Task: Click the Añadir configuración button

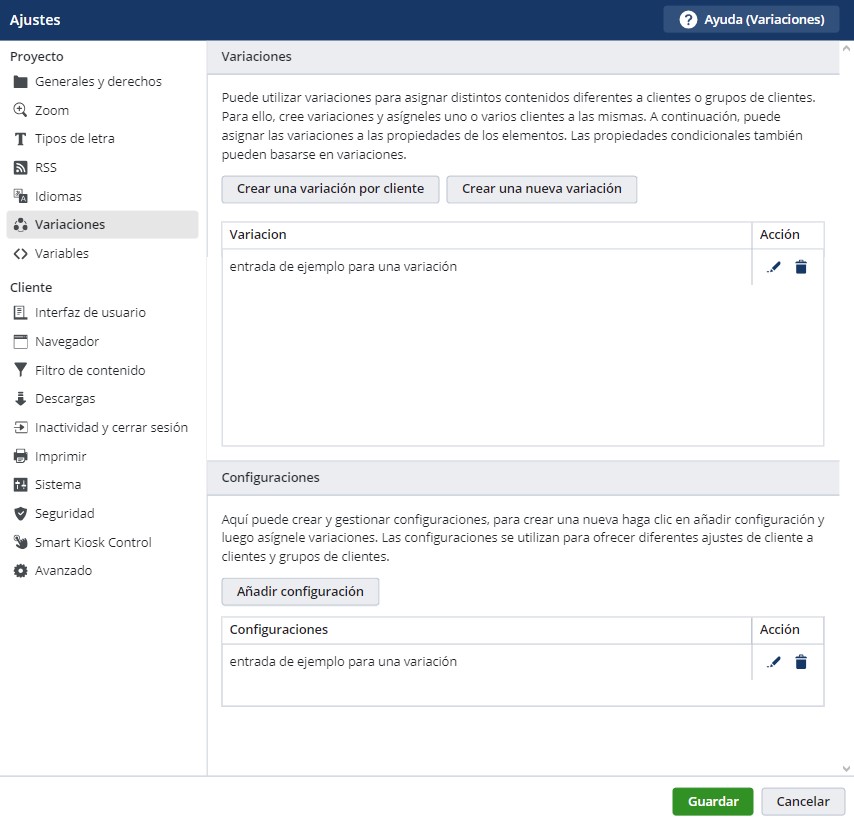Action: coord(300,592)
